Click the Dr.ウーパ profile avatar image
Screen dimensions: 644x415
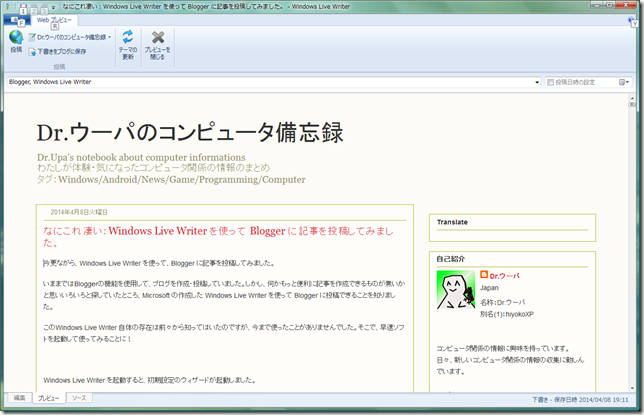pyautogui.click(x=456, y=290)
